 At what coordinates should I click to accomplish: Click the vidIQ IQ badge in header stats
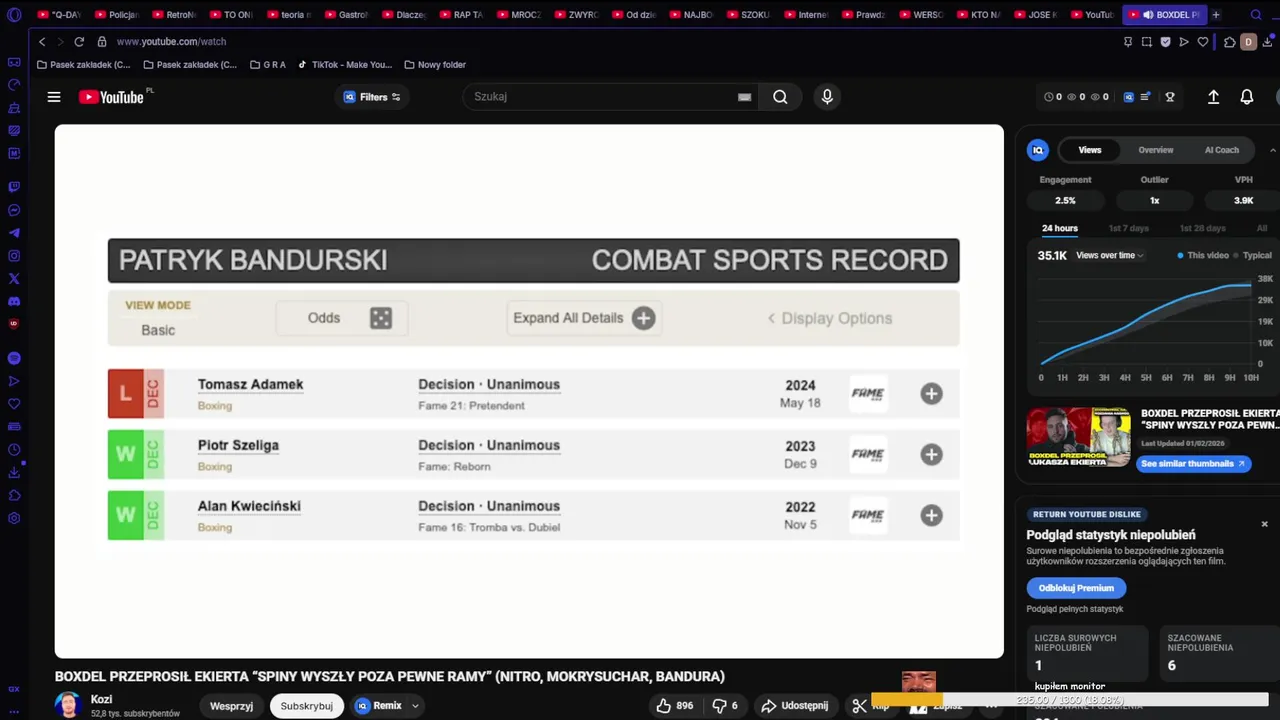click(1129, 97)
